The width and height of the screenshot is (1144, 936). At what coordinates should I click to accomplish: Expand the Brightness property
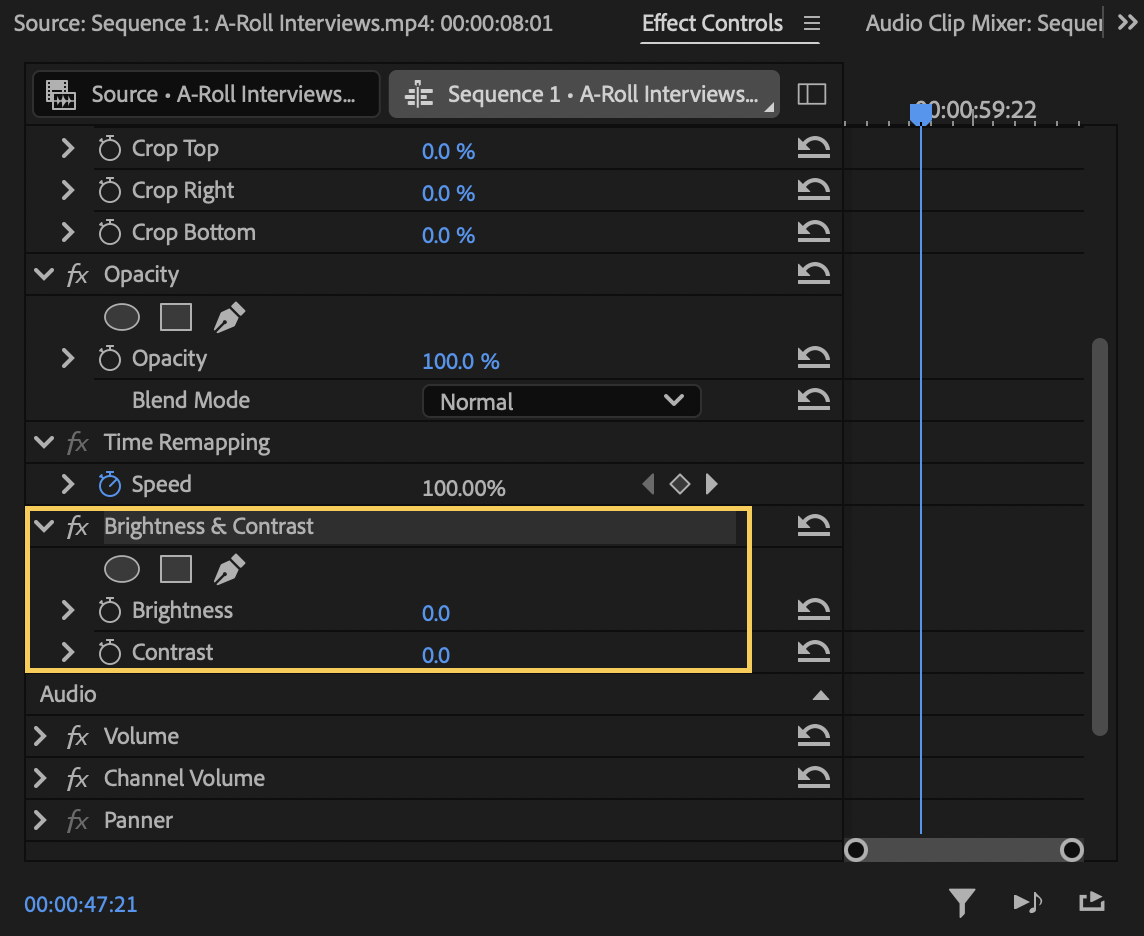pyautogui.click(x=68, y=610)
